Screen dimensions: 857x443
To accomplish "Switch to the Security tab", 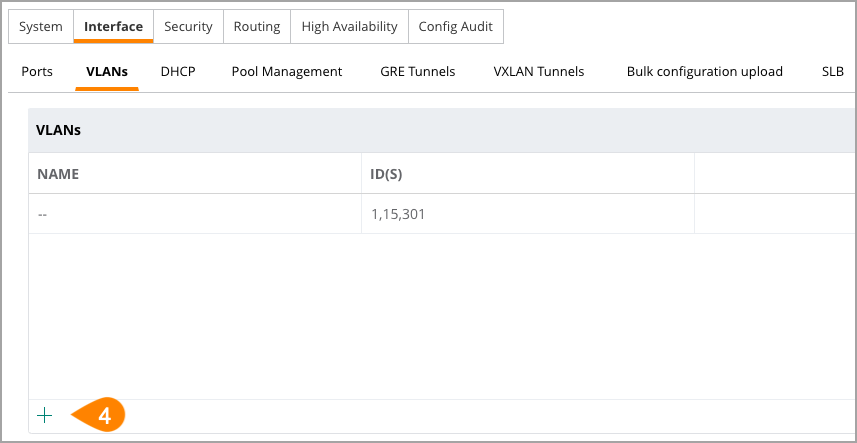I will [189, 26].
